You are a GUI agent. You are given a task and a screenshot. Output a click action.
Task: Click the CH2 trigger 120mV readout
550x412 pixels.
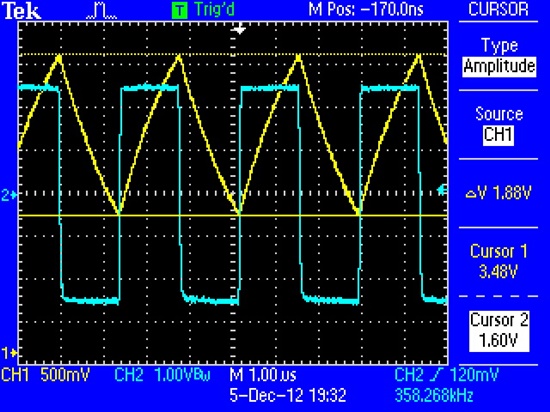[446, 375]
